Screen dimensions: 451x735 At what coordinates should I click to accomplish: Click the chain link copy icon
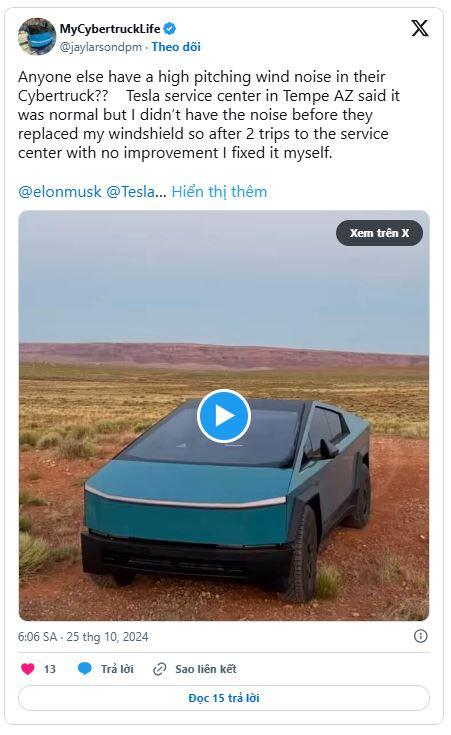pos(159,669)
